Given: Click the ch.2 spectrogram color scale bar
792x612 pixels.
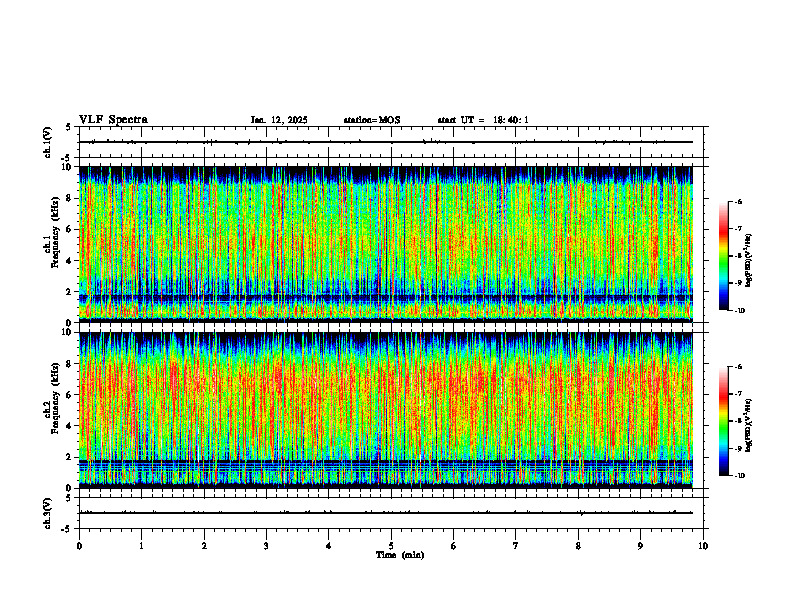Looking at the screenshot, I should coord(723,421).
